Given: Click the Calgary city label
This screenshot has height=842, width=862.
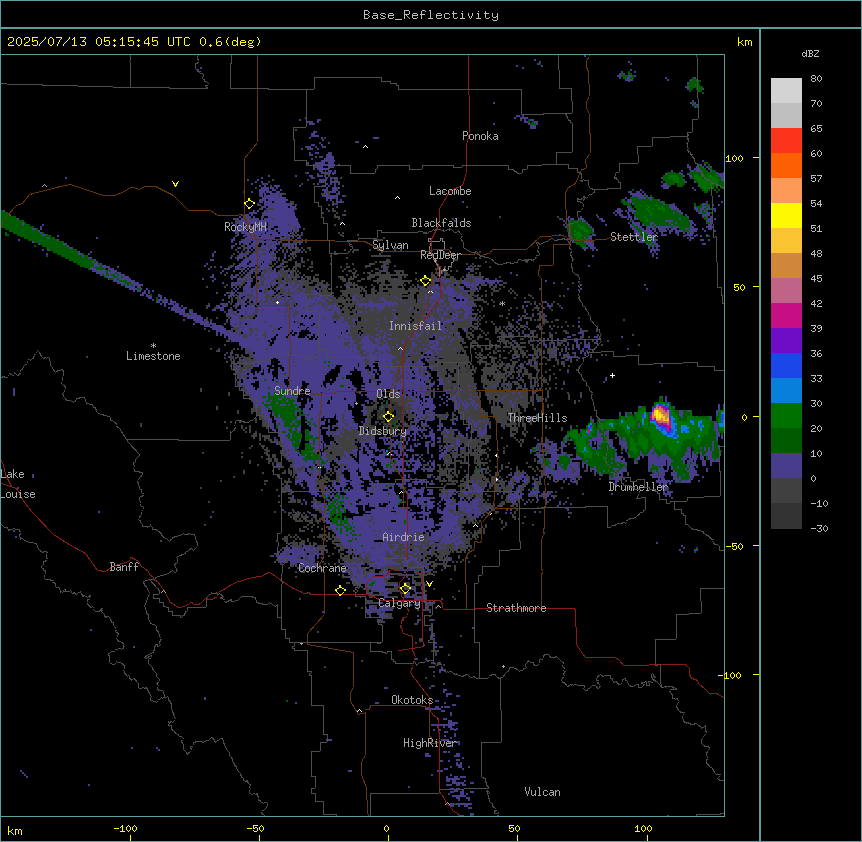Looking at the screenshot, I should pos(400,603).
